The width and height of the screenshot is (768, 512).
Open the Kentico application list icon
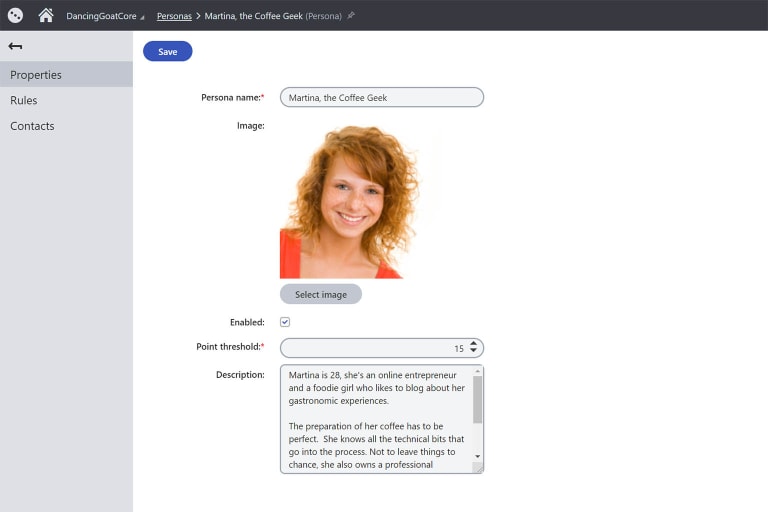point(15,15)
